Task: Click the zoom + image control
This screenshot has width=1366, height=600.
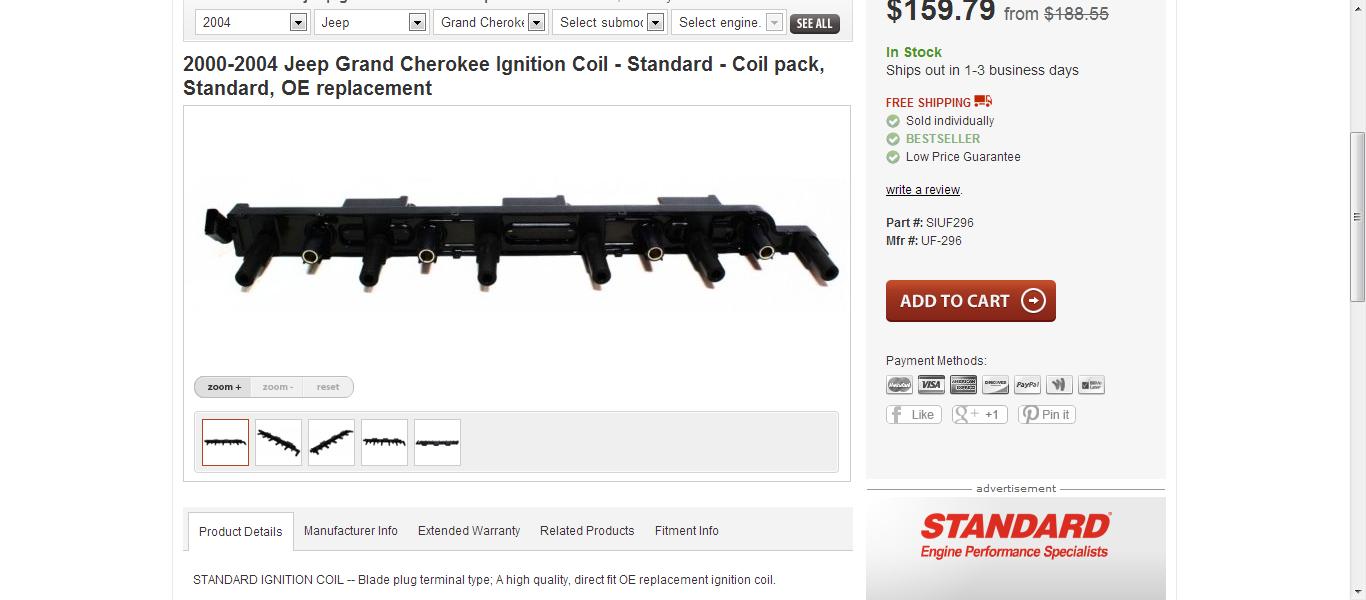Action: (x=224, y=387)
